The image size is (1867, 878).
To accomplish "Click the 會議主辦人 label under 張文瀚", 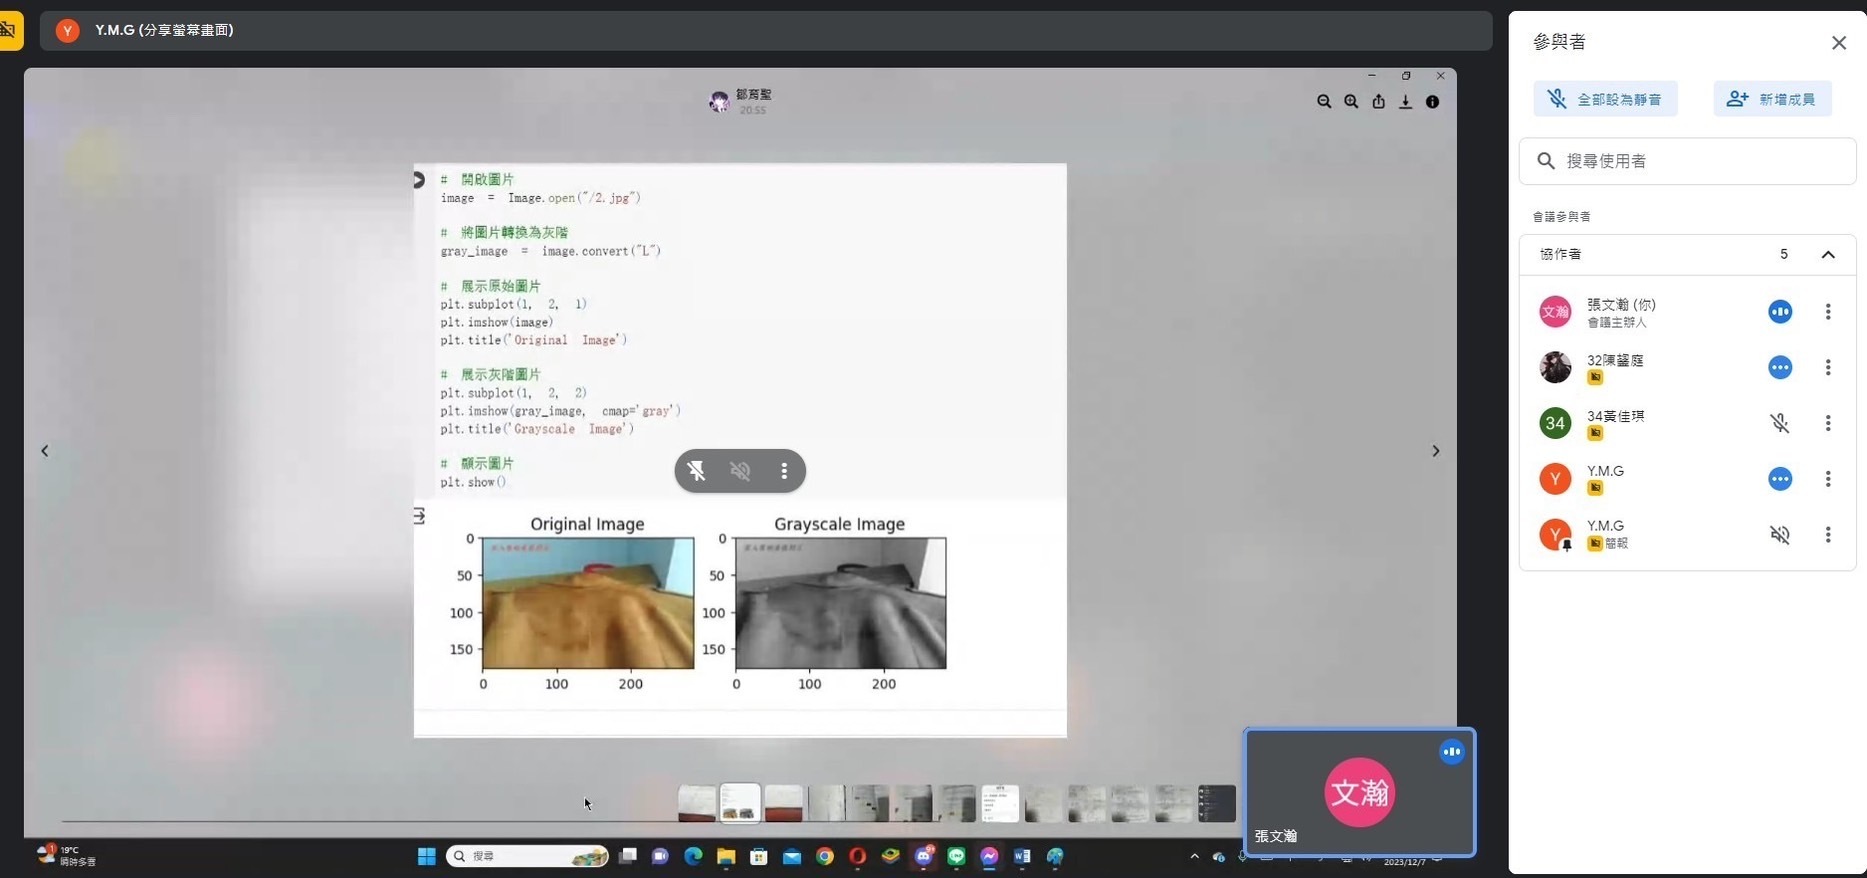I will pos(1616,322).
